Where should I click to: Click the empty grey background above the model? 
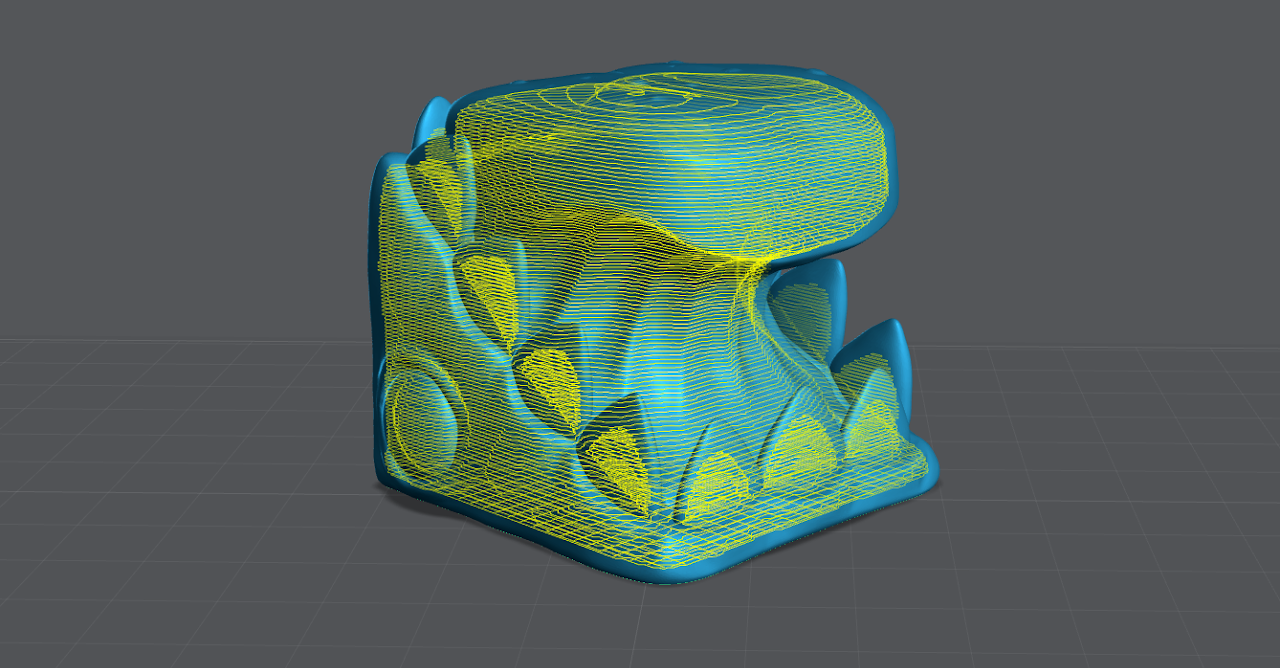[x=640, y=30]
